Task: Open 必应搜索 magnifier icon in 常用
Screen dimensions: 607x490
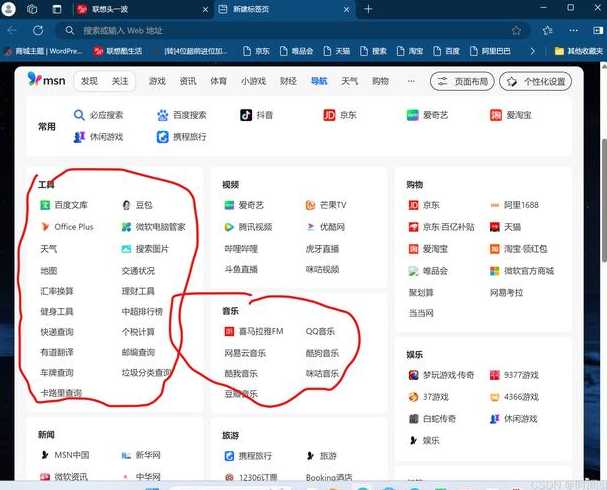Action: click(x=79, y=115)
